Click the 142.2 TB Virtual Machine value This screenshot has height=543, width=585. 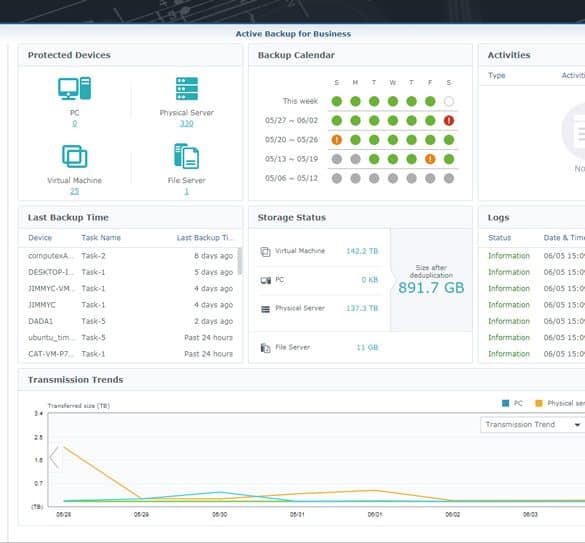click(x=362, y=251)
